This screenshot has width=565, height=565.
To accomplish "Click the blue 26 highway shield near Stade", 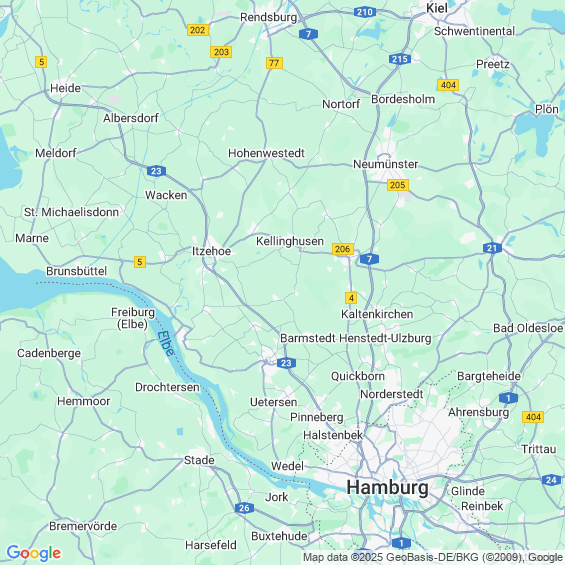I will pyautogui.click(x=244, y=508).
